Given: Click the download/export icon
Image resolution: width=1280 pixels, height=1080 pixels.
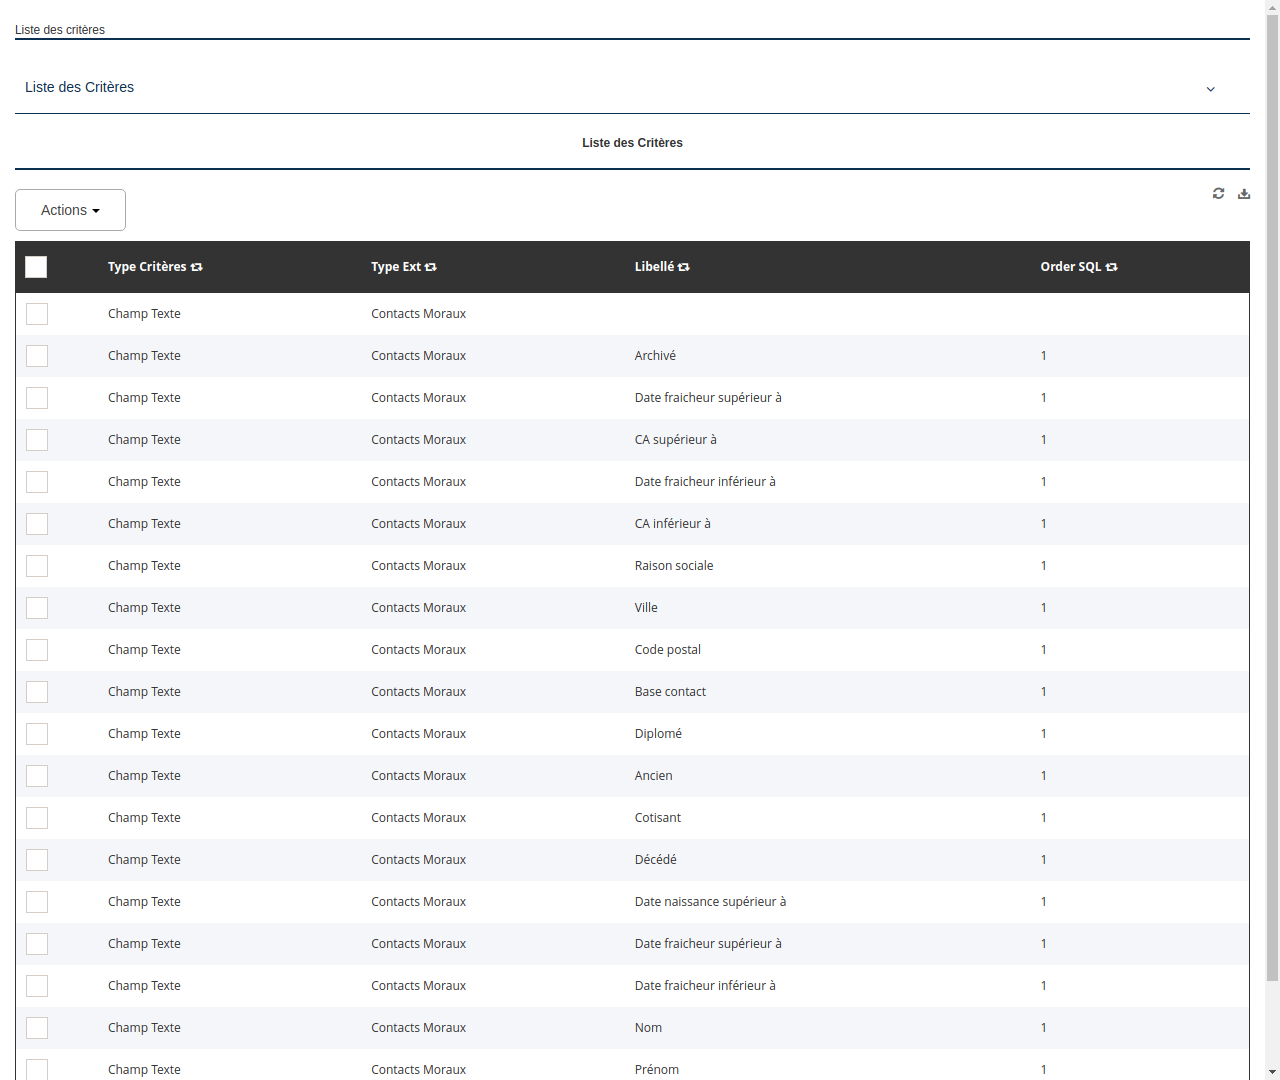Looking at the screenshot, I should pos(1243,193).
